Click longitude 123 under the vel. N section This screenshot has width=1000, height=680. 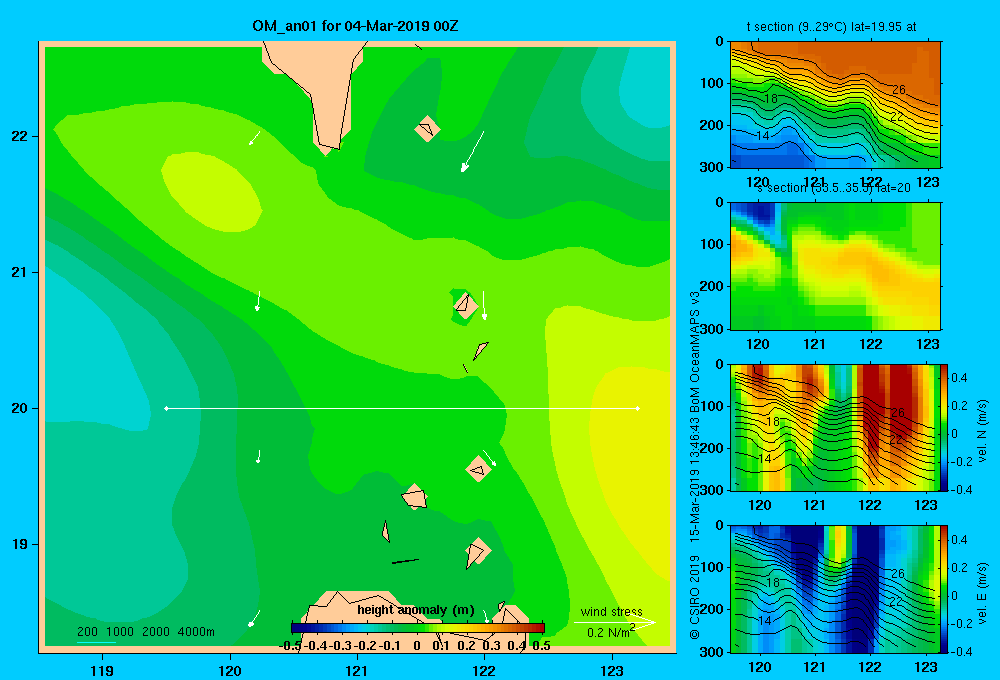pyautogui.click(x=926, y=505)
